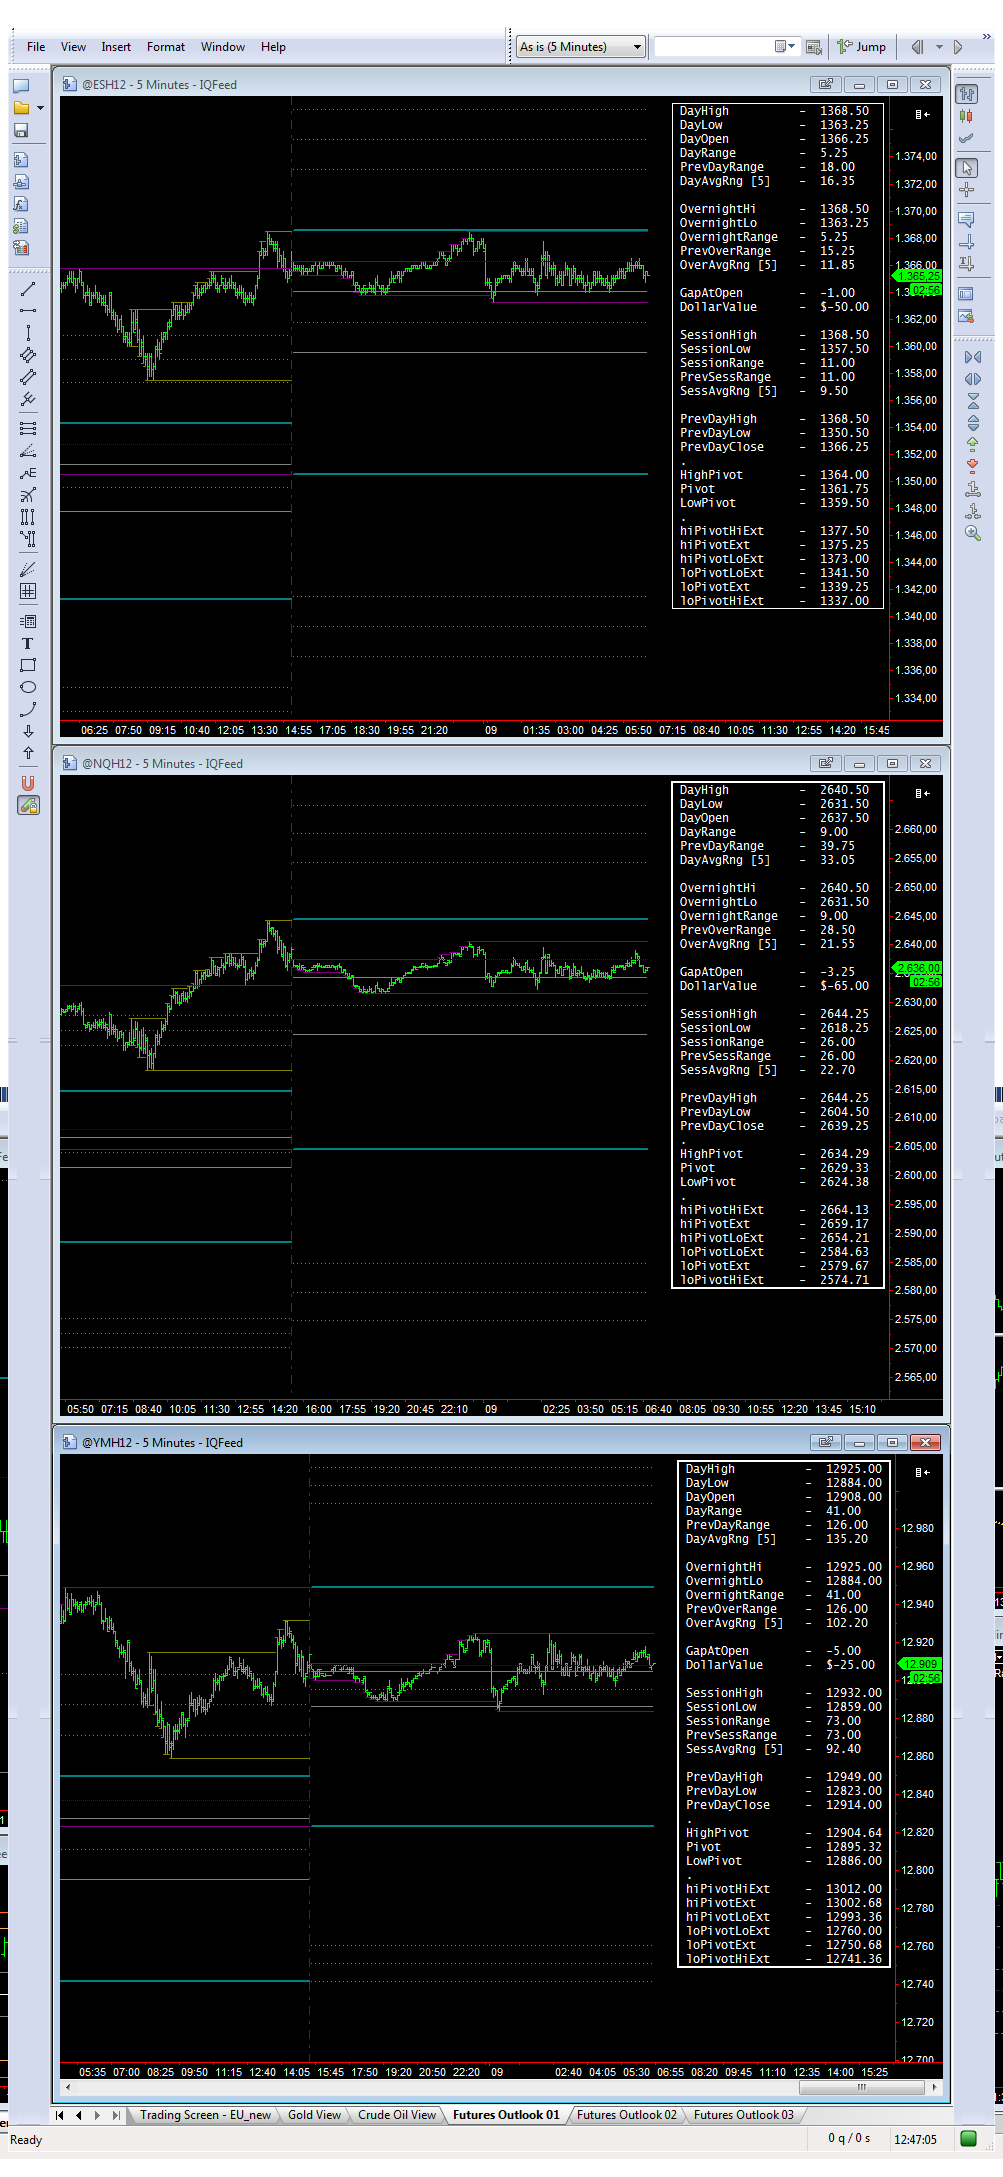Click the green up arrow buy icon
1003x2177 pixels.
pos(973,445)
